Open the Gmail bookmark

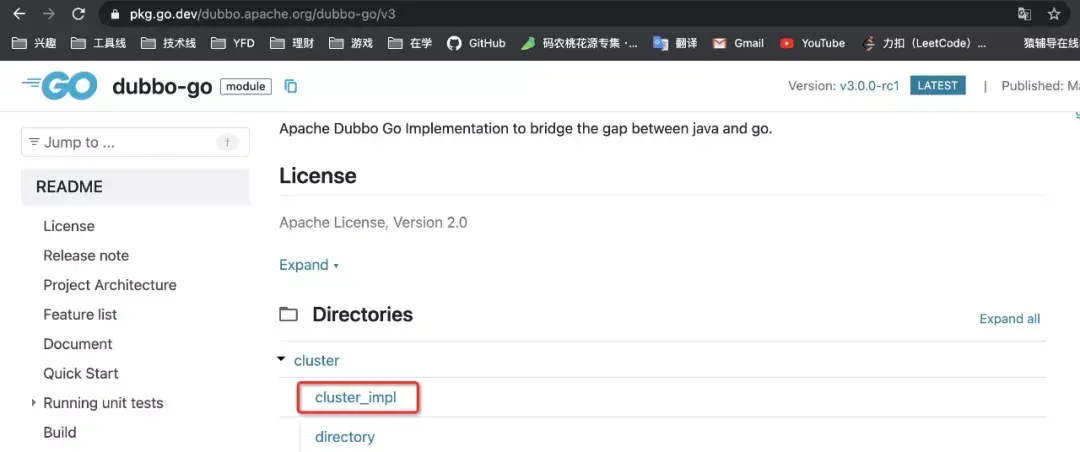738,43
